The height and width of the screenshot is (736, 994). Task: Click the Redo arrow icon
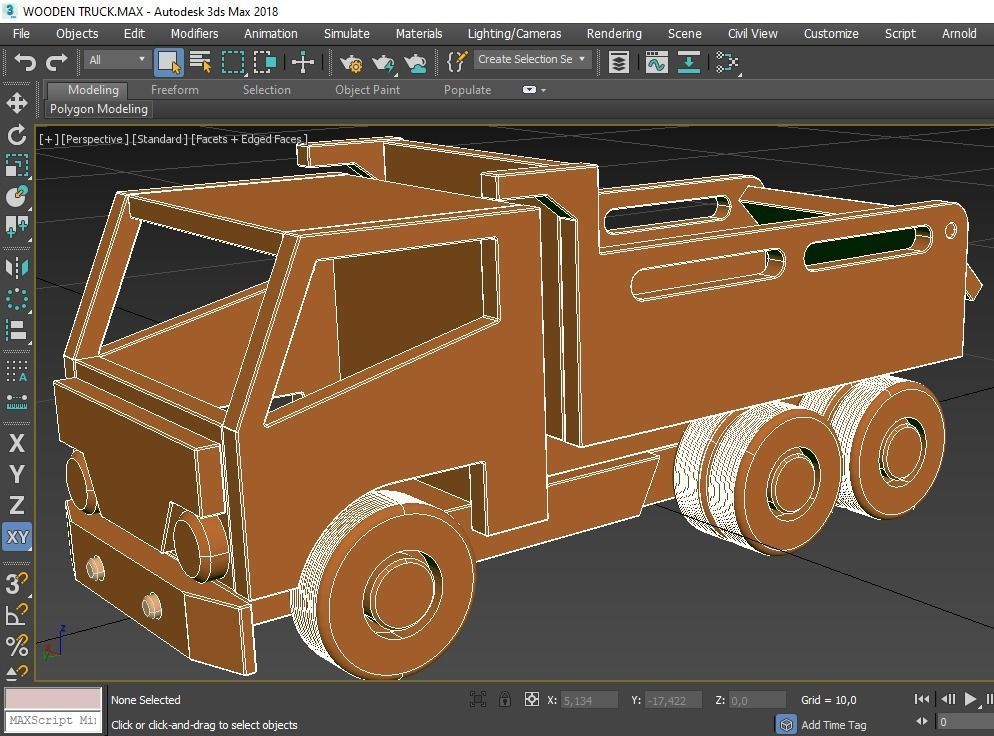pos(57,62)
